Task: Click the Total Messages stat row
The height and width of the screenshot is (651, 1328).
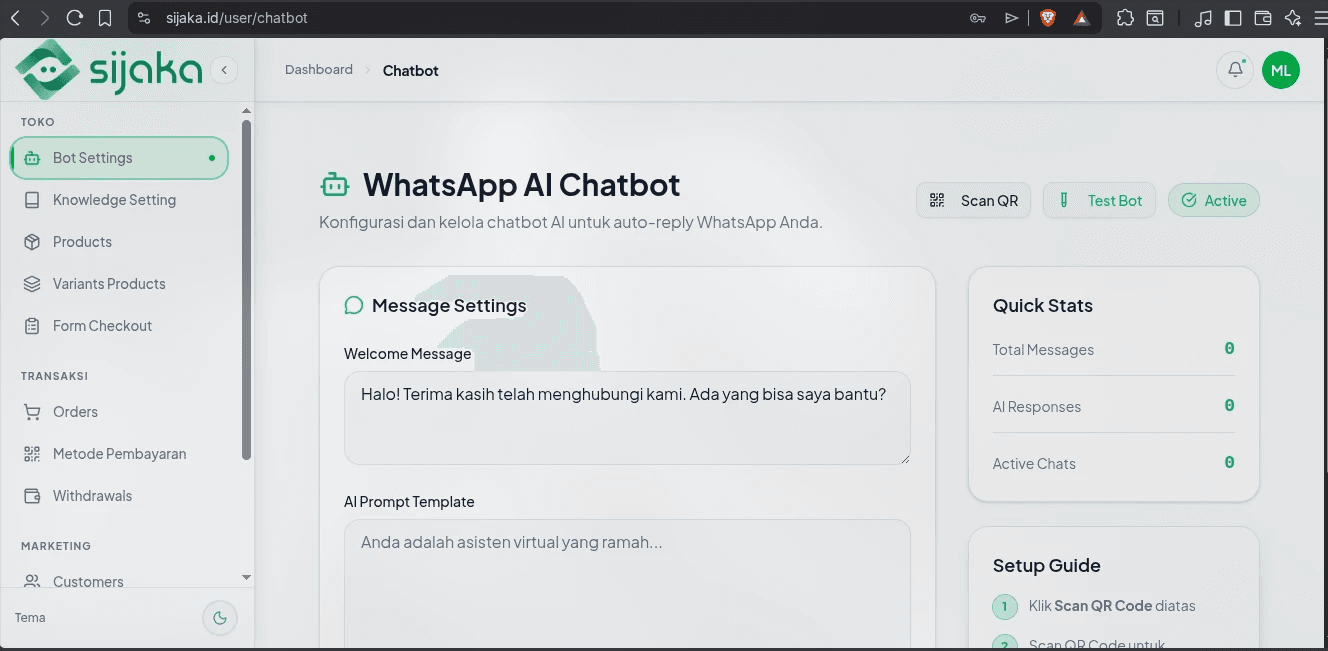Action: coord(1114,349)
